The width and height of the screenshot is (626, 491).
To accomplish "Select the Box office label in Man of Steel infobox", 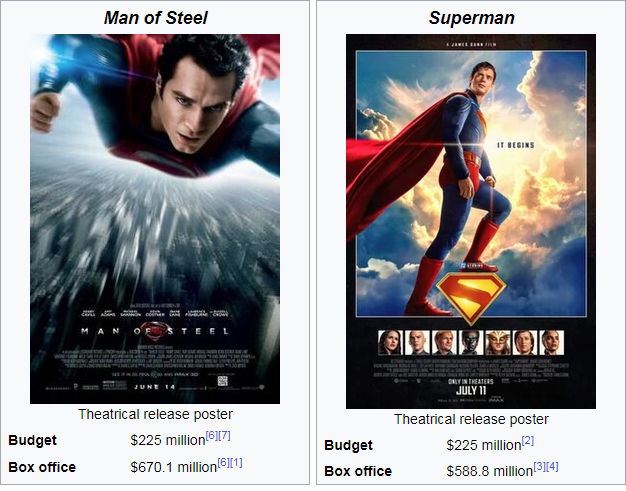I will [41, 466].
